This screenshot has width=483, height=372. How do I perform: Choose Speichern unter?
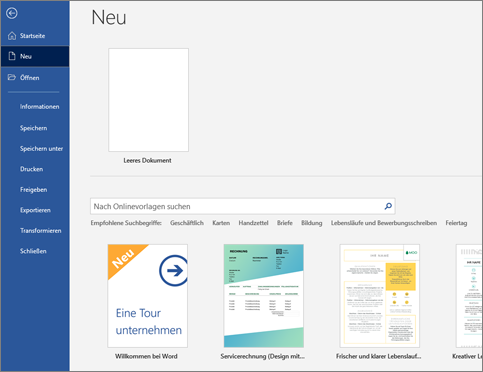click(x=41, y=149)
